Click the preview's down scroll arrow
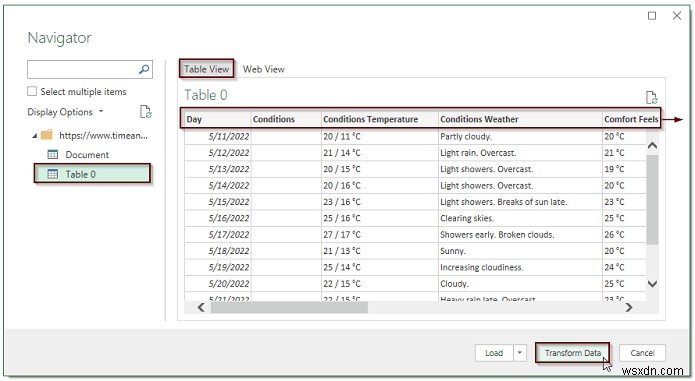This screenshot has width=695, height=381. tap(652, 284)
